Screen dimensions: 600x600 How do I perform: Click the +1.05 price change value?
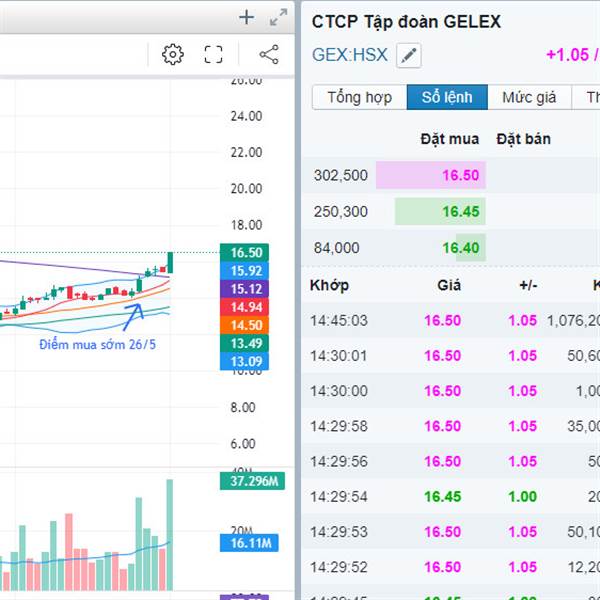567,55
